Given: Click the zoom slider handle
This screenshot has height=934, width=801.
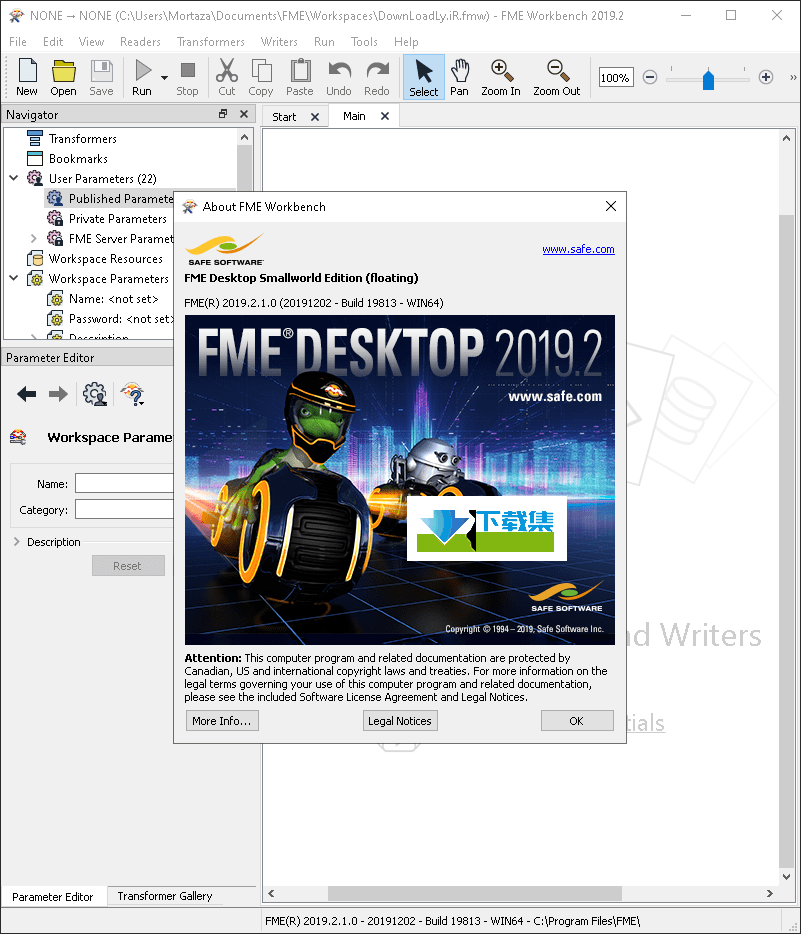Looking at the screenshot, I should click(708, 79).
